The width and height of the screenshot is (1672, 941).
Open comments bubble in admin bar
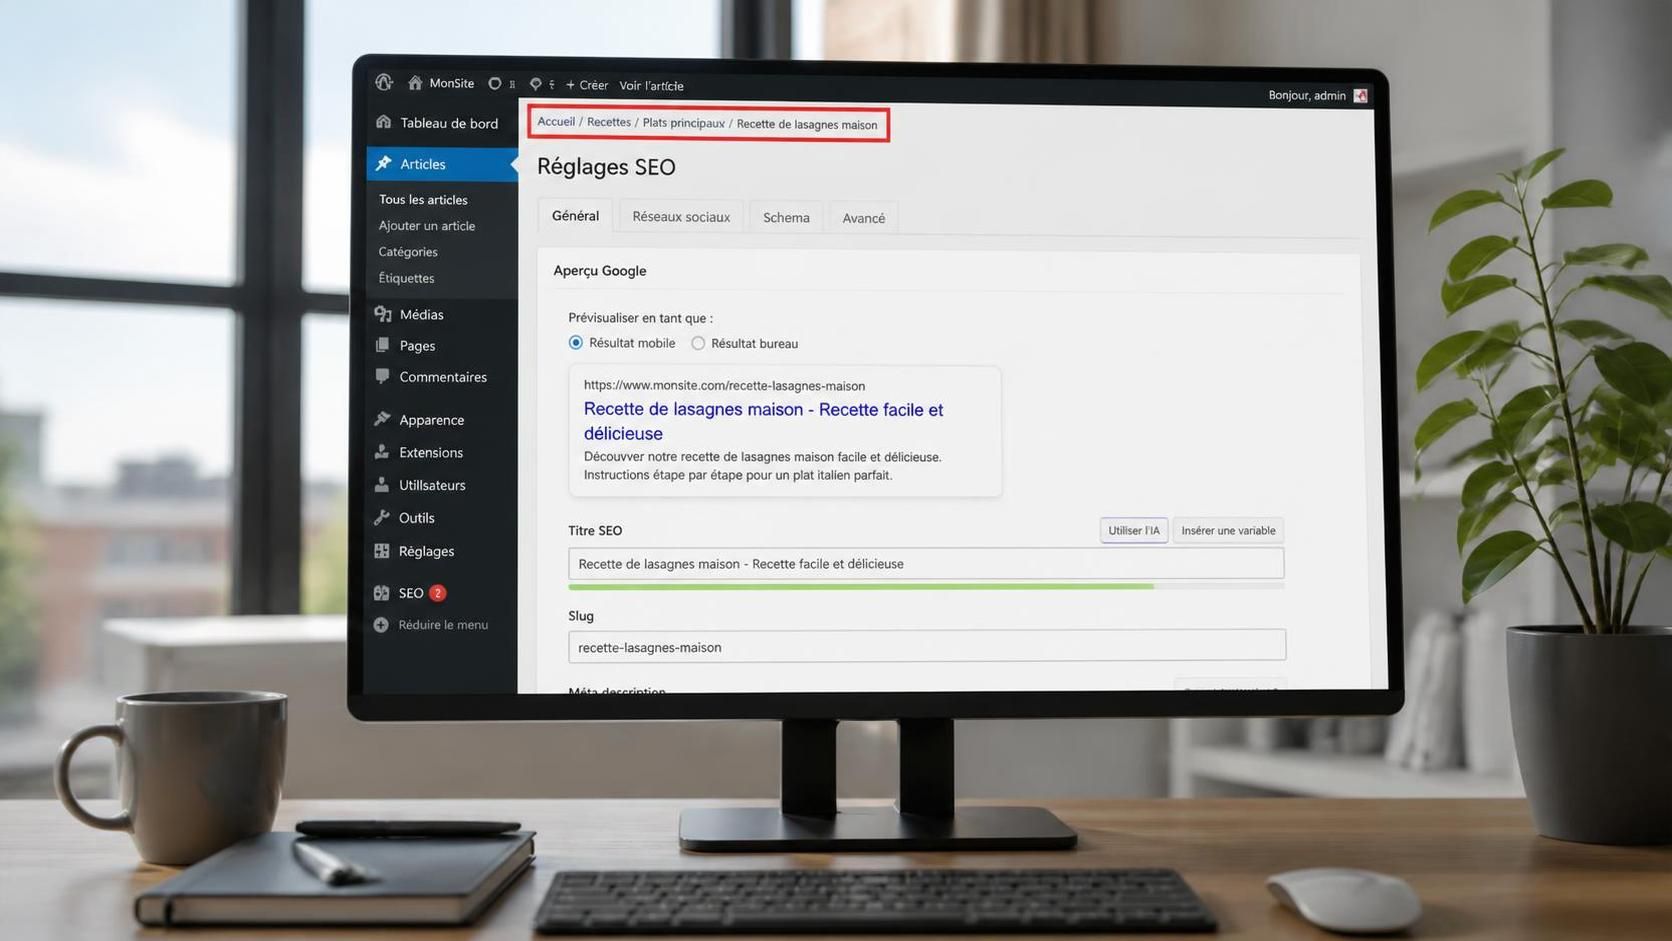pos(535,84)
